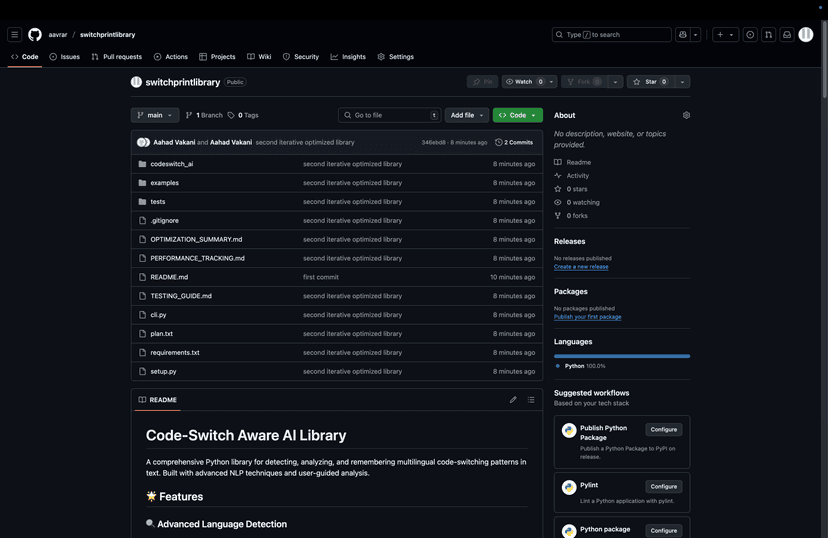Expand the Fork dropdown arrow
828x538 pixels.
point(615,82)
